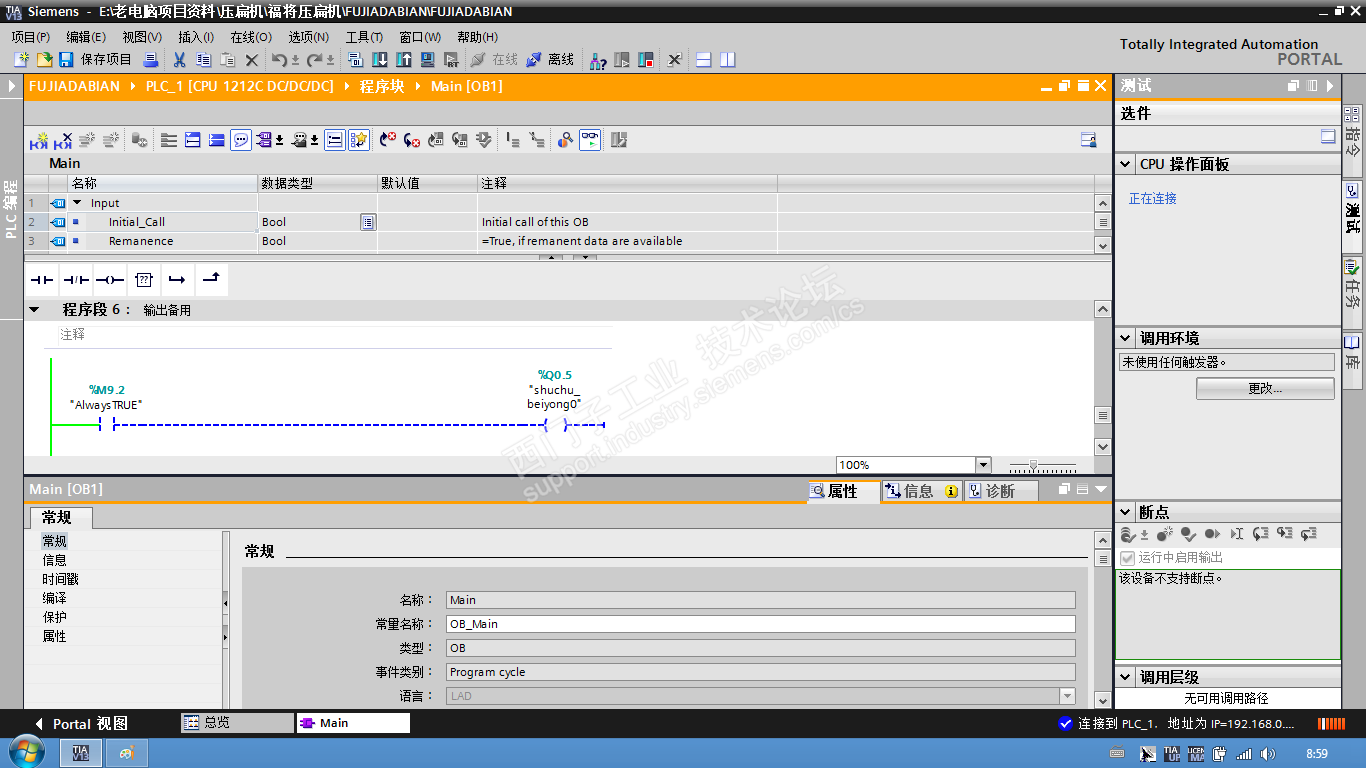Click the volume speaker tray icon
1366x768 pixels.
click(x=1268, y=753)
